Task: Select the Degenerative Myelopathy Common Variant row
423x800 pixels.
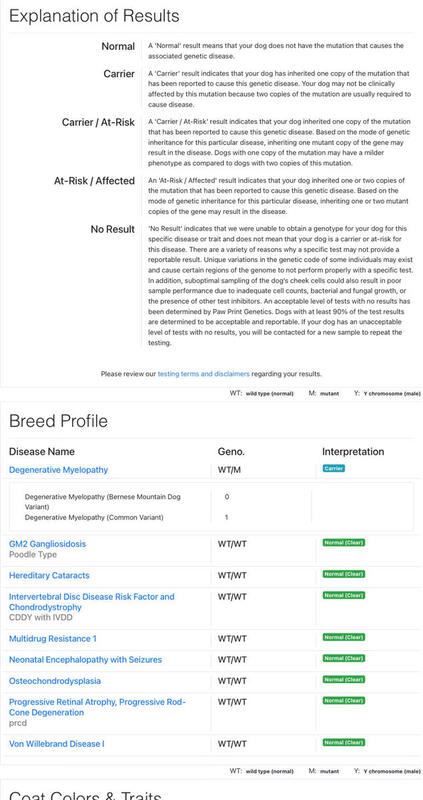Action: (211, 517)
